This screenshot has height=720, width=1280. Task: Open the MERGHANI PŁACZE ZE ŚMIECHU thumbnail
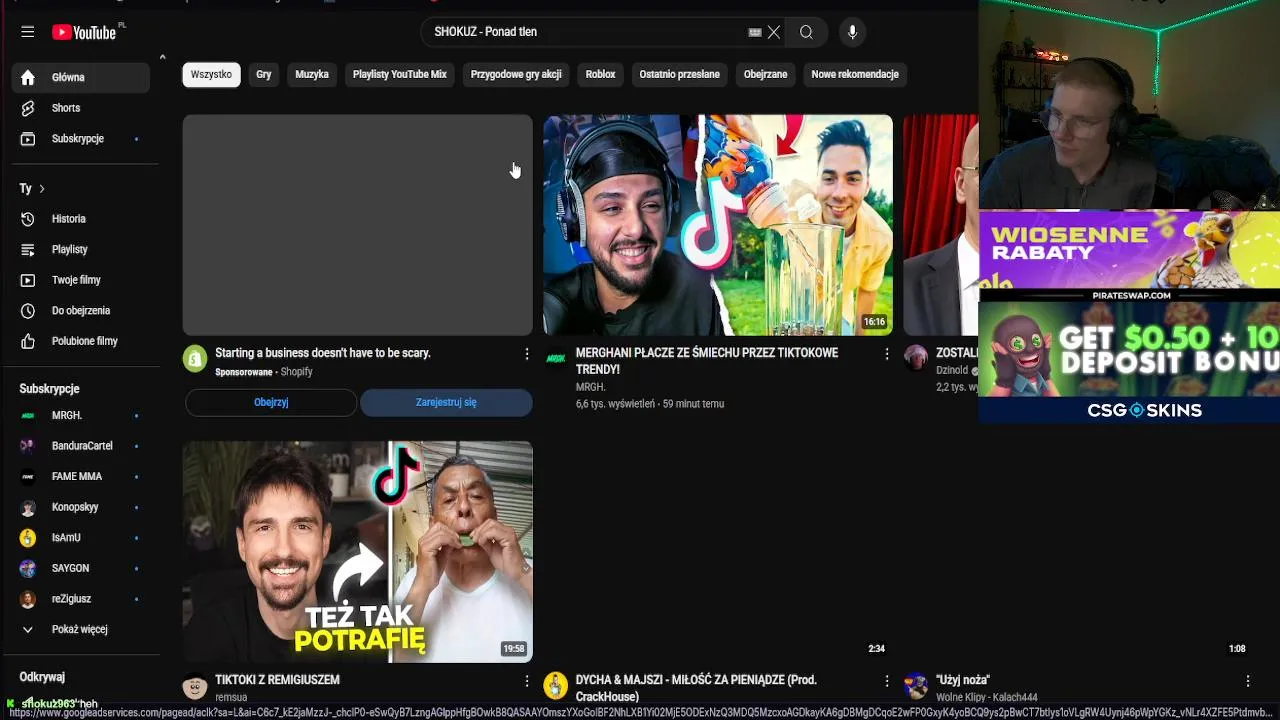point(718,225)
